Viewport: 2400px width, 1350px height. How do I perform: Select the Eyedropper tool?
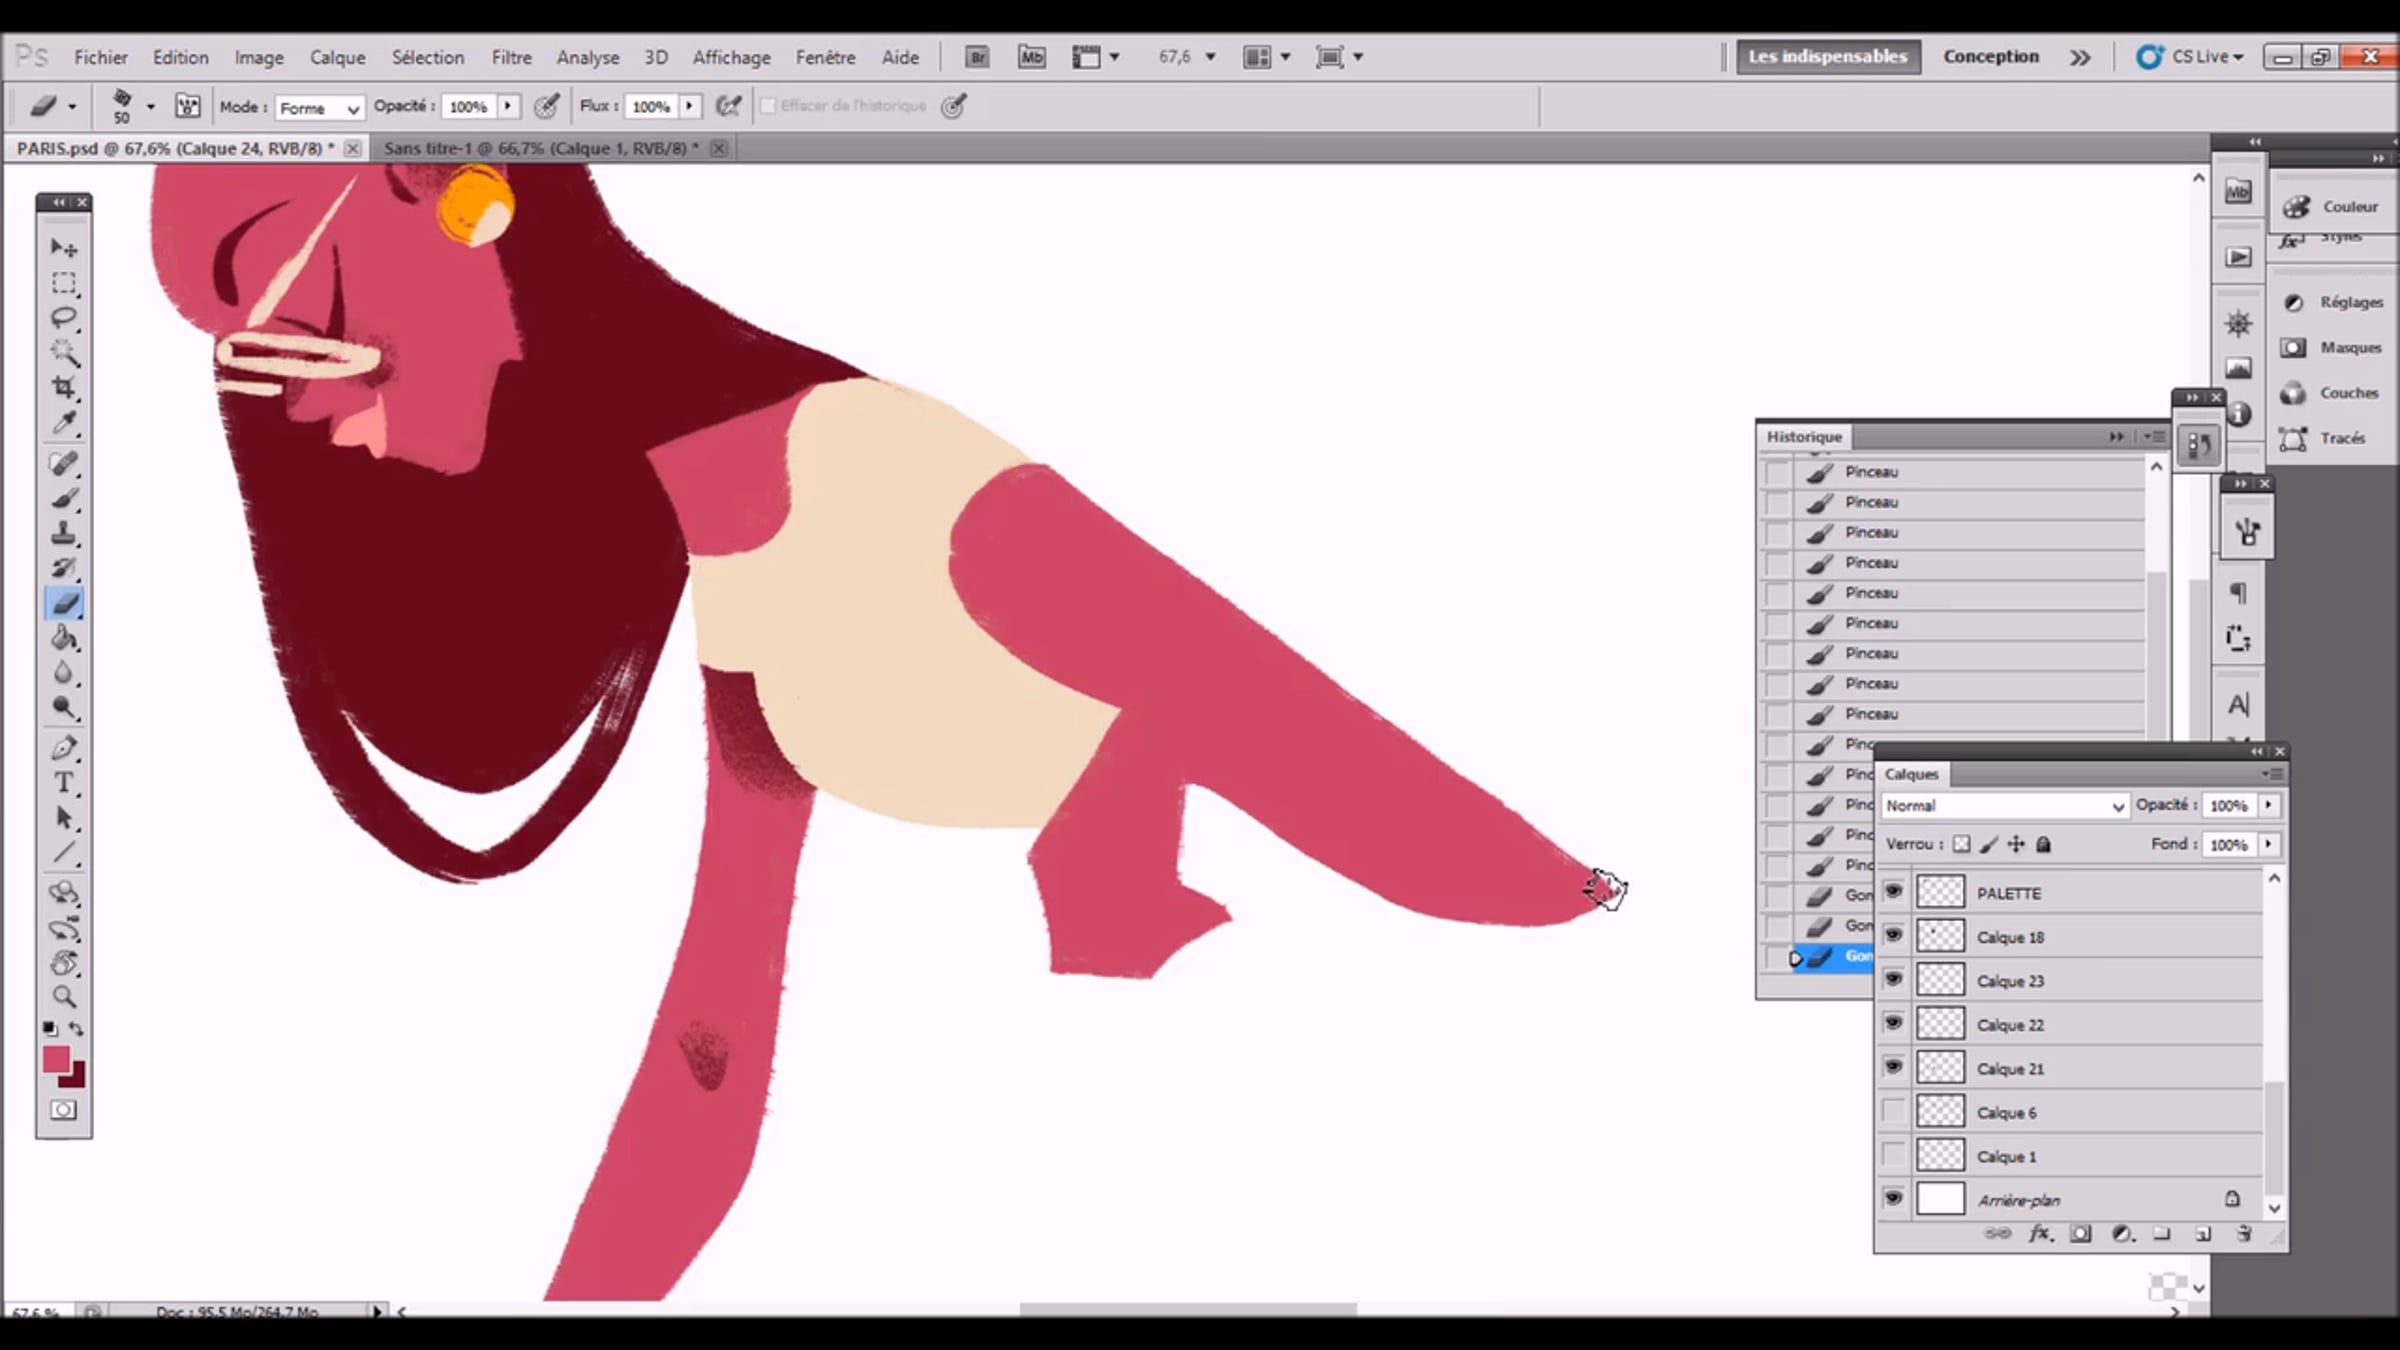pyautogui.click(x=64, y=423)
